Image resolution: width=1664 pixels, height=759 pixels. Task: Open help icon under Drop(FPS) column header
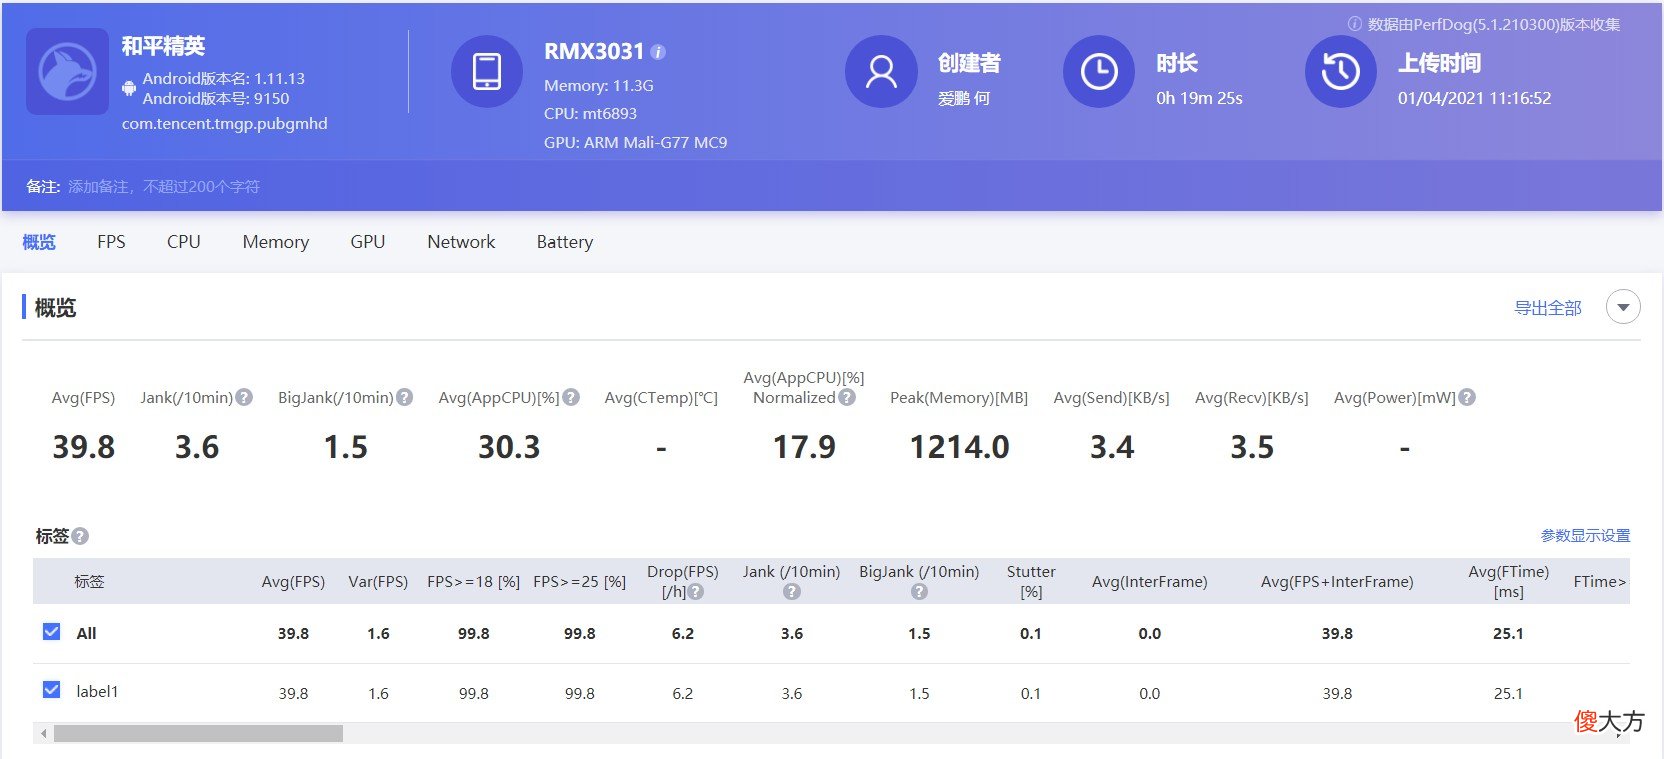pos(696,592)
